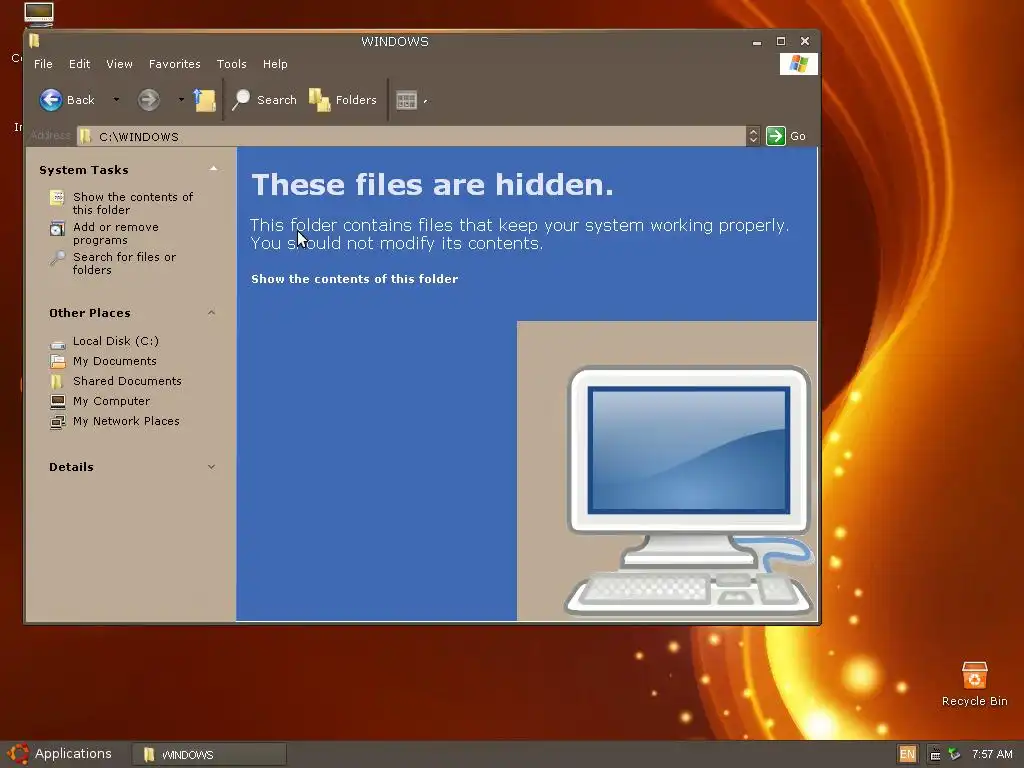This screenshot has width=1024, height=768.
Task: Click the Local Disk drive icon
Action: click(x=57, y=343)
